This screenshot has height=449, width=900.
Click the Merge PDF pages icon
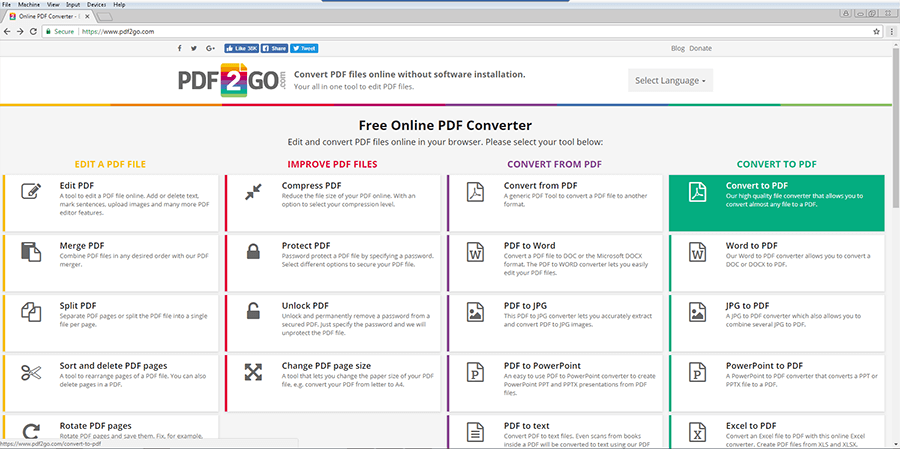pyautogui.click(x=31, y=252)
